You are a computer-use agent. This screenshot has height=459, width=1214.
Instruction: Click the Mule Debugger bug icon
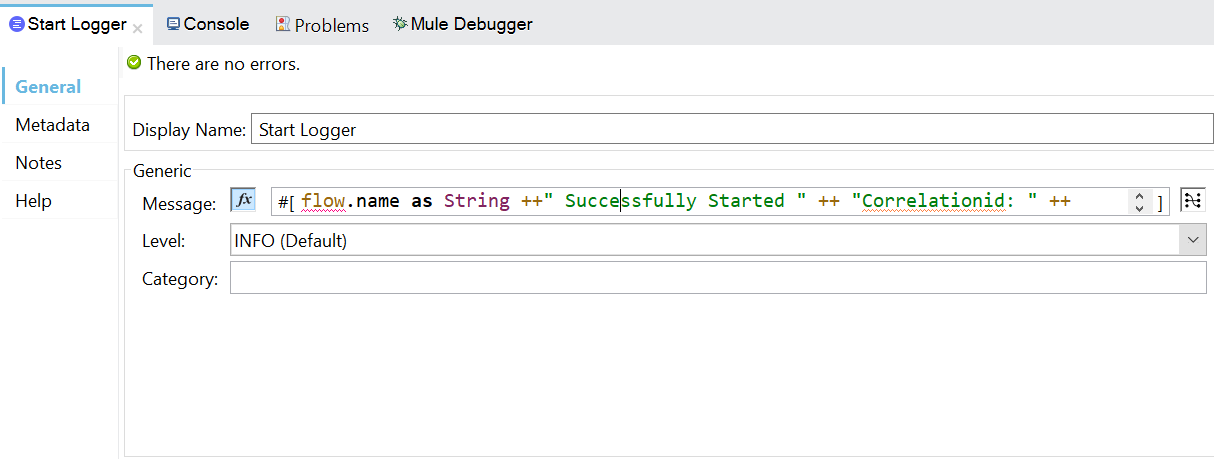[x=400, y=24]
